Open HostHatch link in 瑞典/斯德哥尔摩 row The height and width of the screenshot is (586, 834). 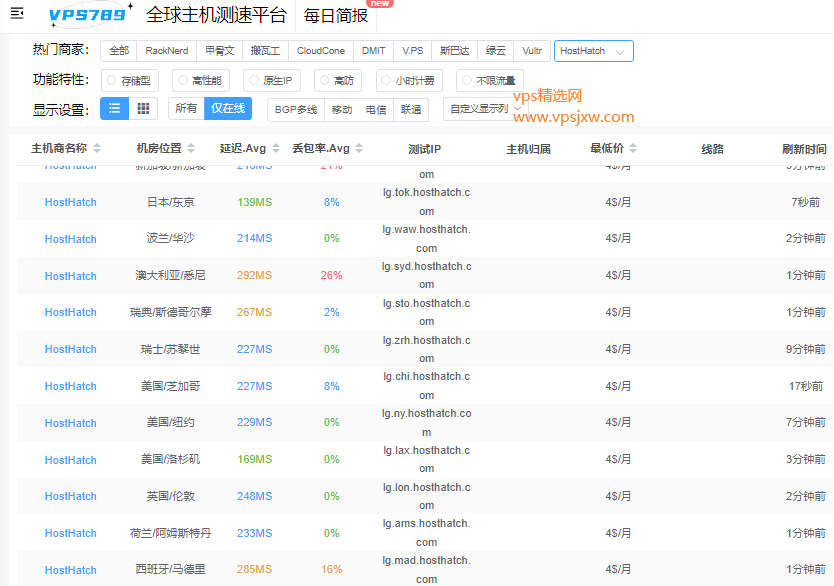pos(71,312)
